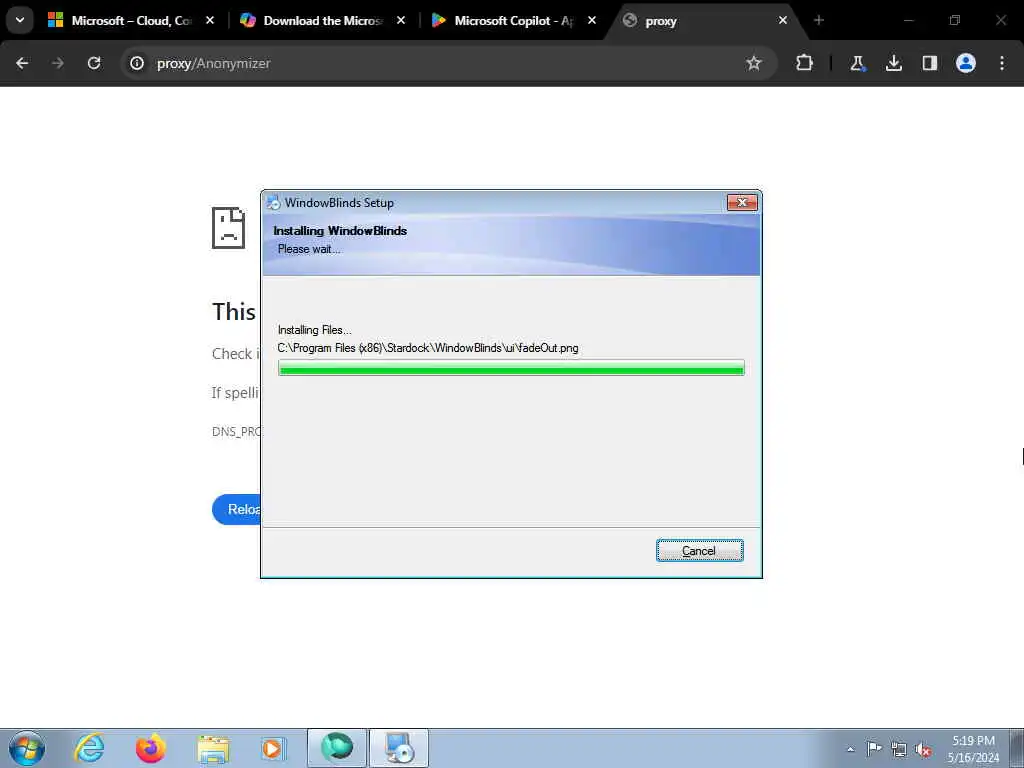Go forward in browser history
Viewport: 1024px width, 768px height.
[57, 63]
